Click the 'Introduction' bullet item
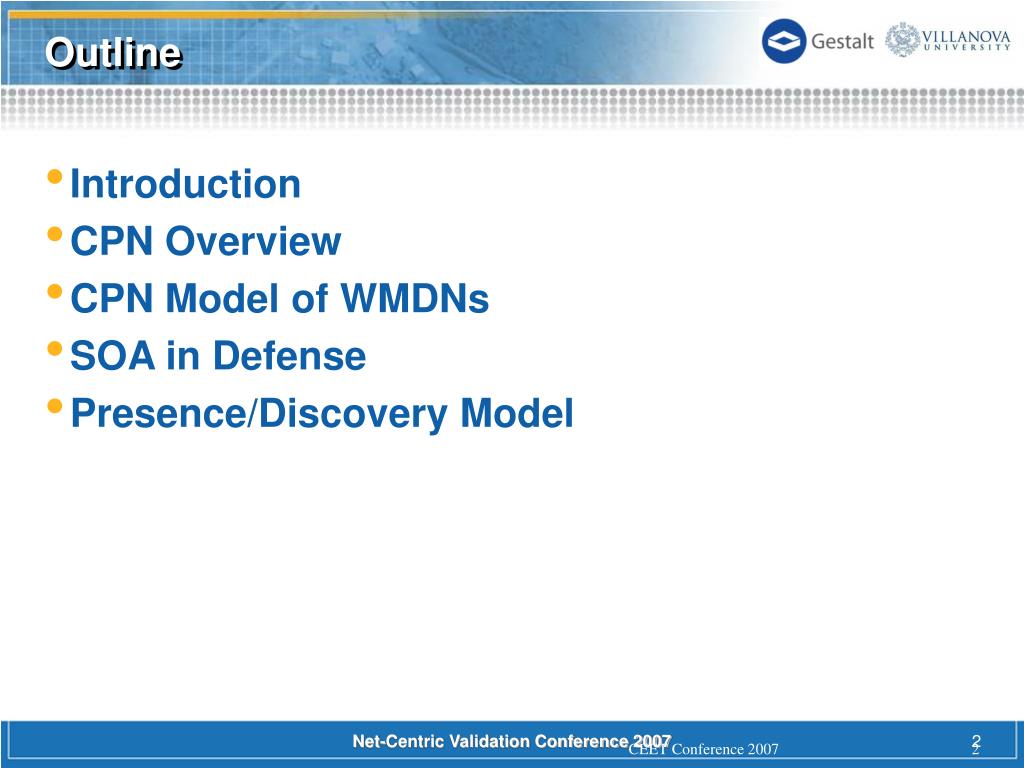The width and height of the screenshot is (1024, 768). 185,184
